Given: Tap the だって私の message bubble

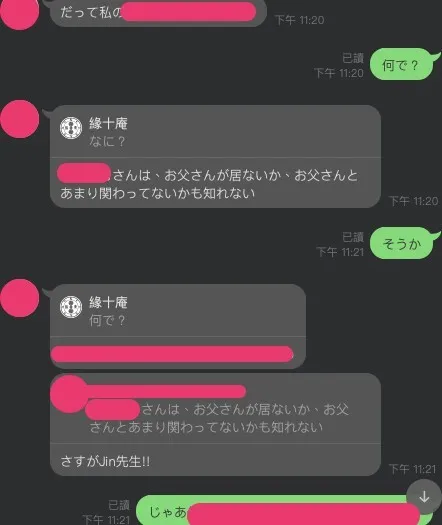Looking at the screenshot, I should click(158, 13).
